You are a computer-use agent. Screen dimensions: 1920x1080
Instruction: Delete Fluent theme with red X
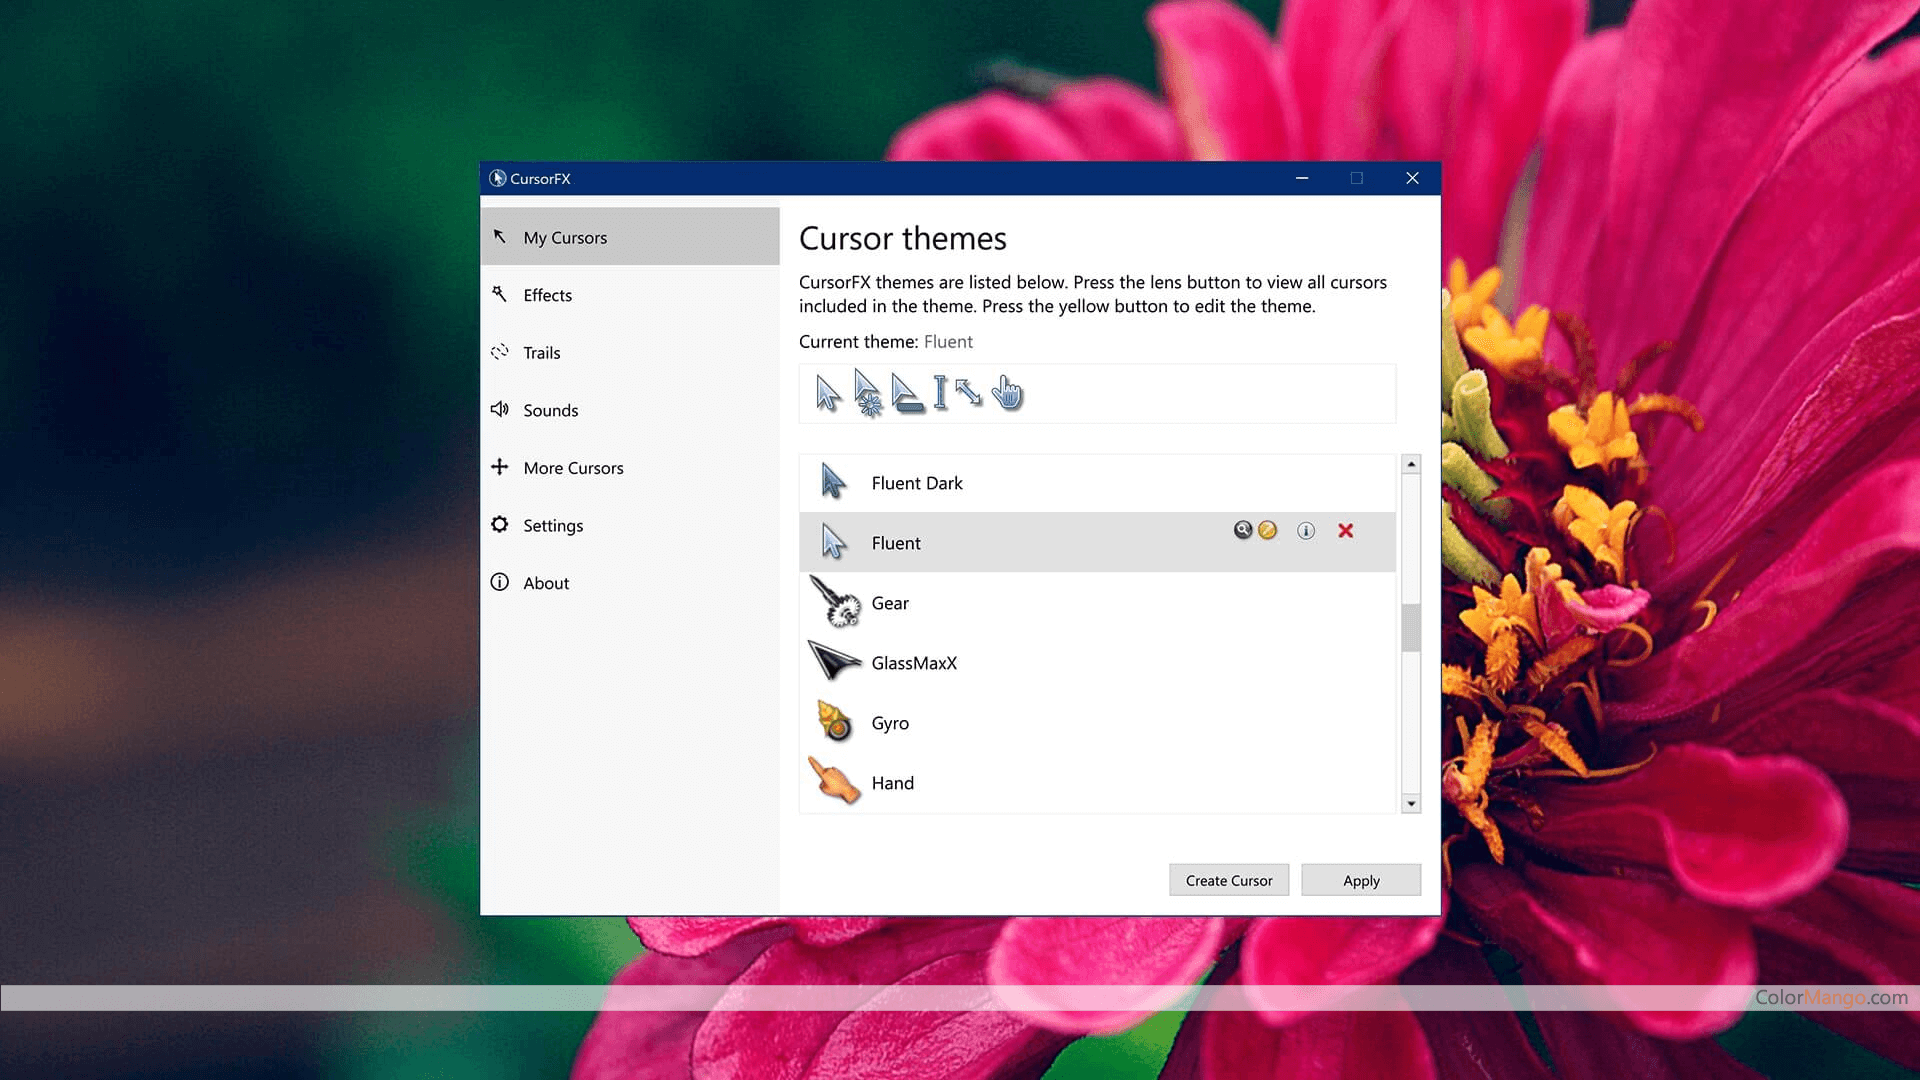(x=1346, y=531)
